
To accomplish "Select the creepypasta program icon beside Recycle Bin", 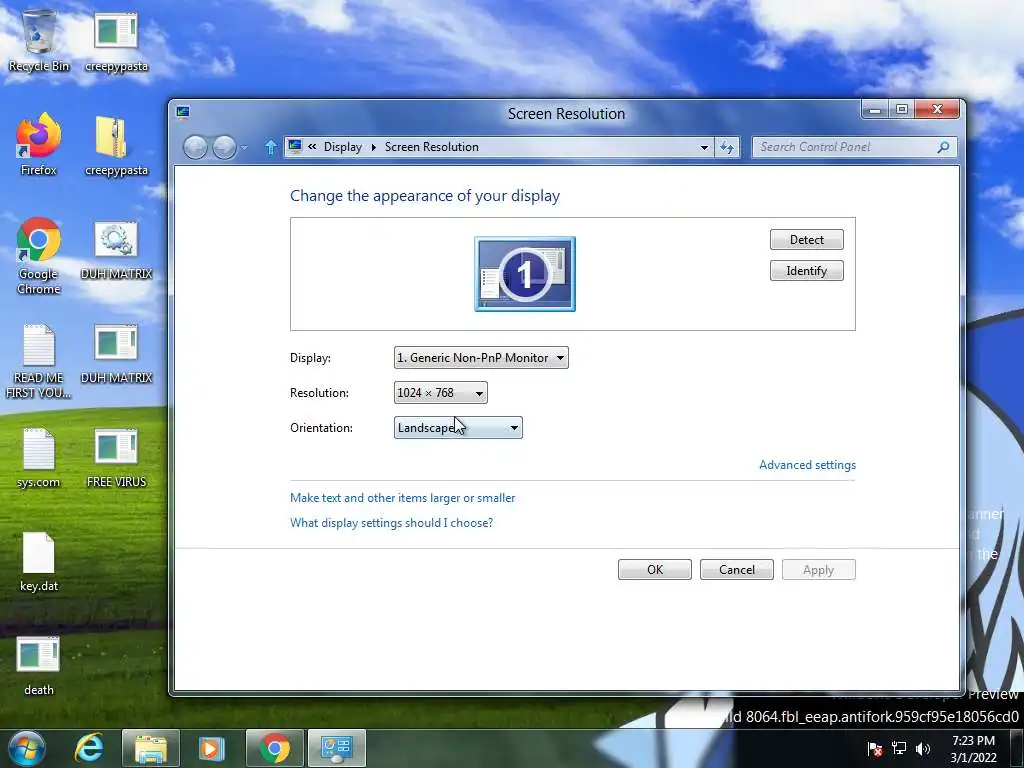I will click(x=116, y=40).
